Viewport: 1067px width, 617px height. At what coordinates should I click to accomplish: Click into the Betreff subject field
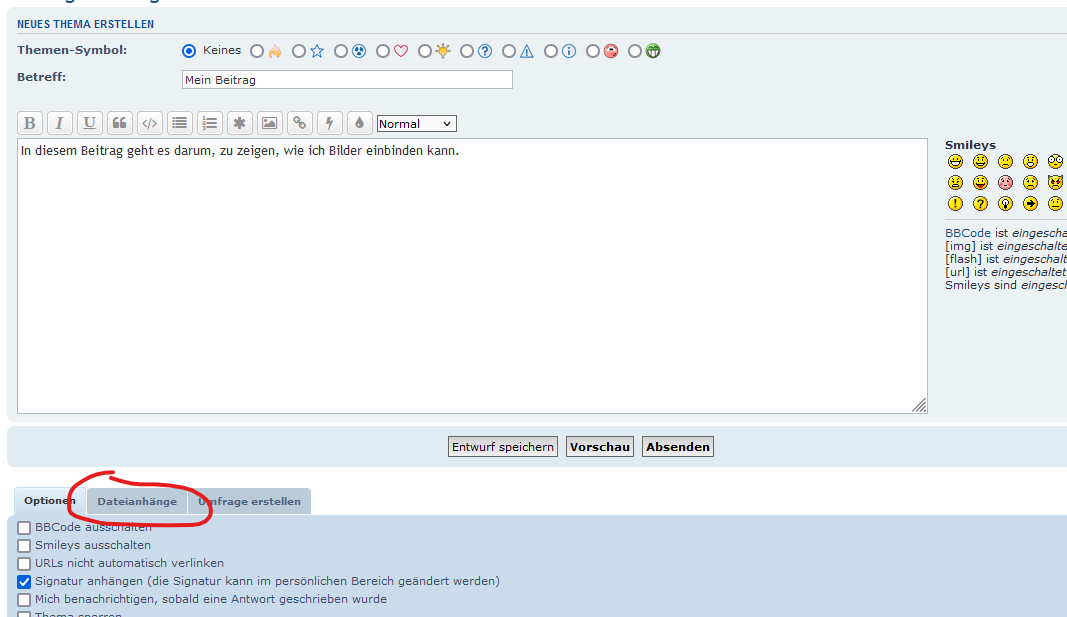[x=347, y=80]
